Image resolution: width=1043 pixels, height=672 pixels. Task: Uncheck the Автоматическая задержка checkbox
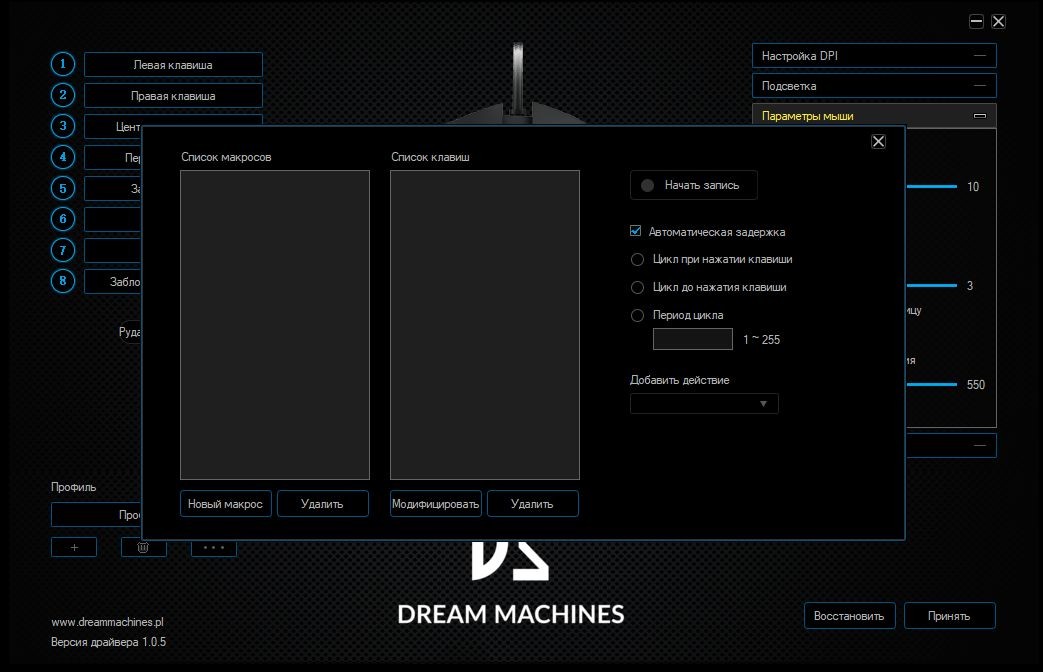tap(636, 231)
